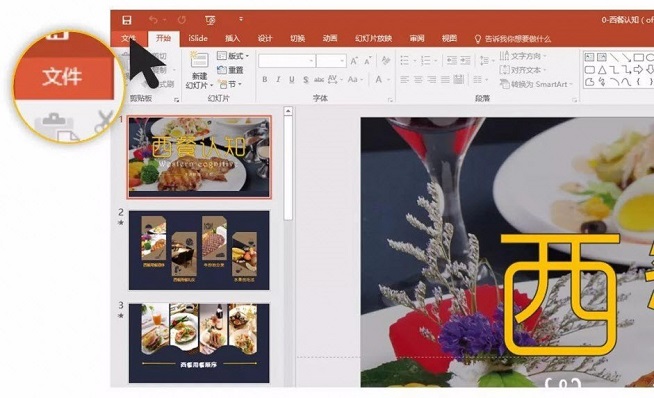Image resolution: width=654 pixels, height=398 pixels.
Task: Redo the last action
Action: tap(182, 20)
